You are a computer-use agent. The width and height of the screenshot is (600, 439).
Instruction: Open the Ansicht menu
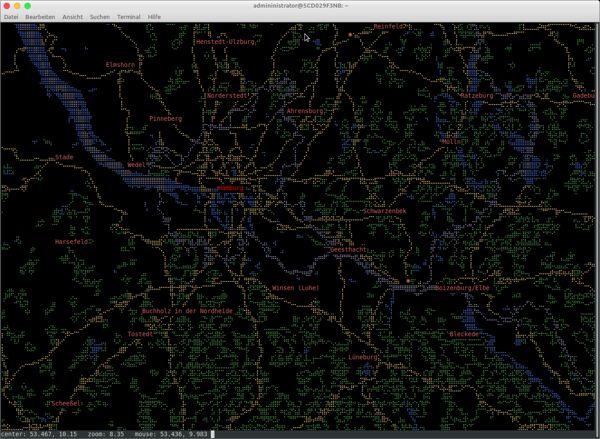pyautogui.click(x=73, y=17)
